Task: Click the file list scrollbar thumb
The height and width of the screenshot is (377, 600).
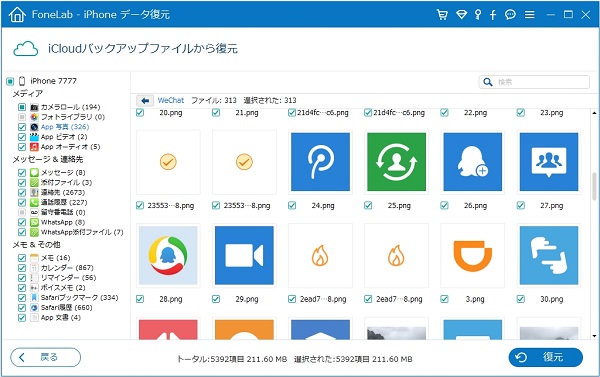Action: tap(594, 186)
